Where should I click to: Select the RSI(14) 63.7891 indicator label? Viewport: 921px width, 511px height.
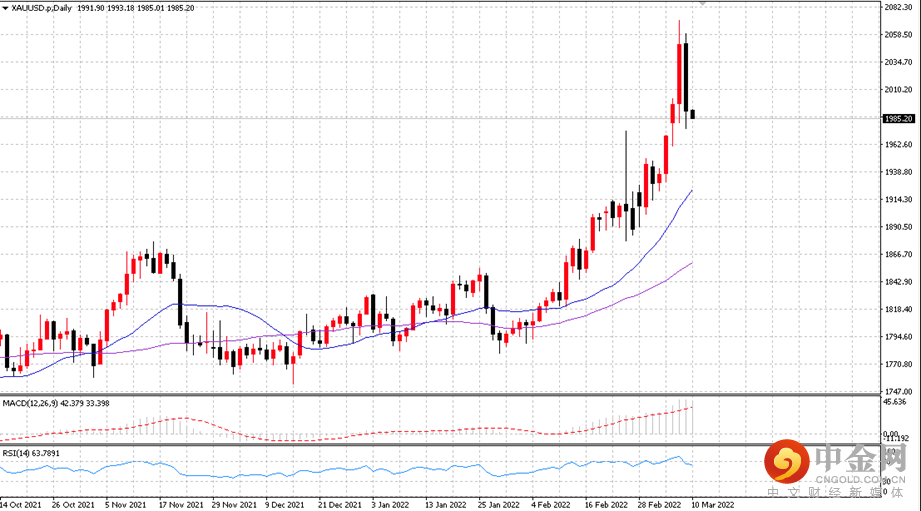click(x=31, y=453)
